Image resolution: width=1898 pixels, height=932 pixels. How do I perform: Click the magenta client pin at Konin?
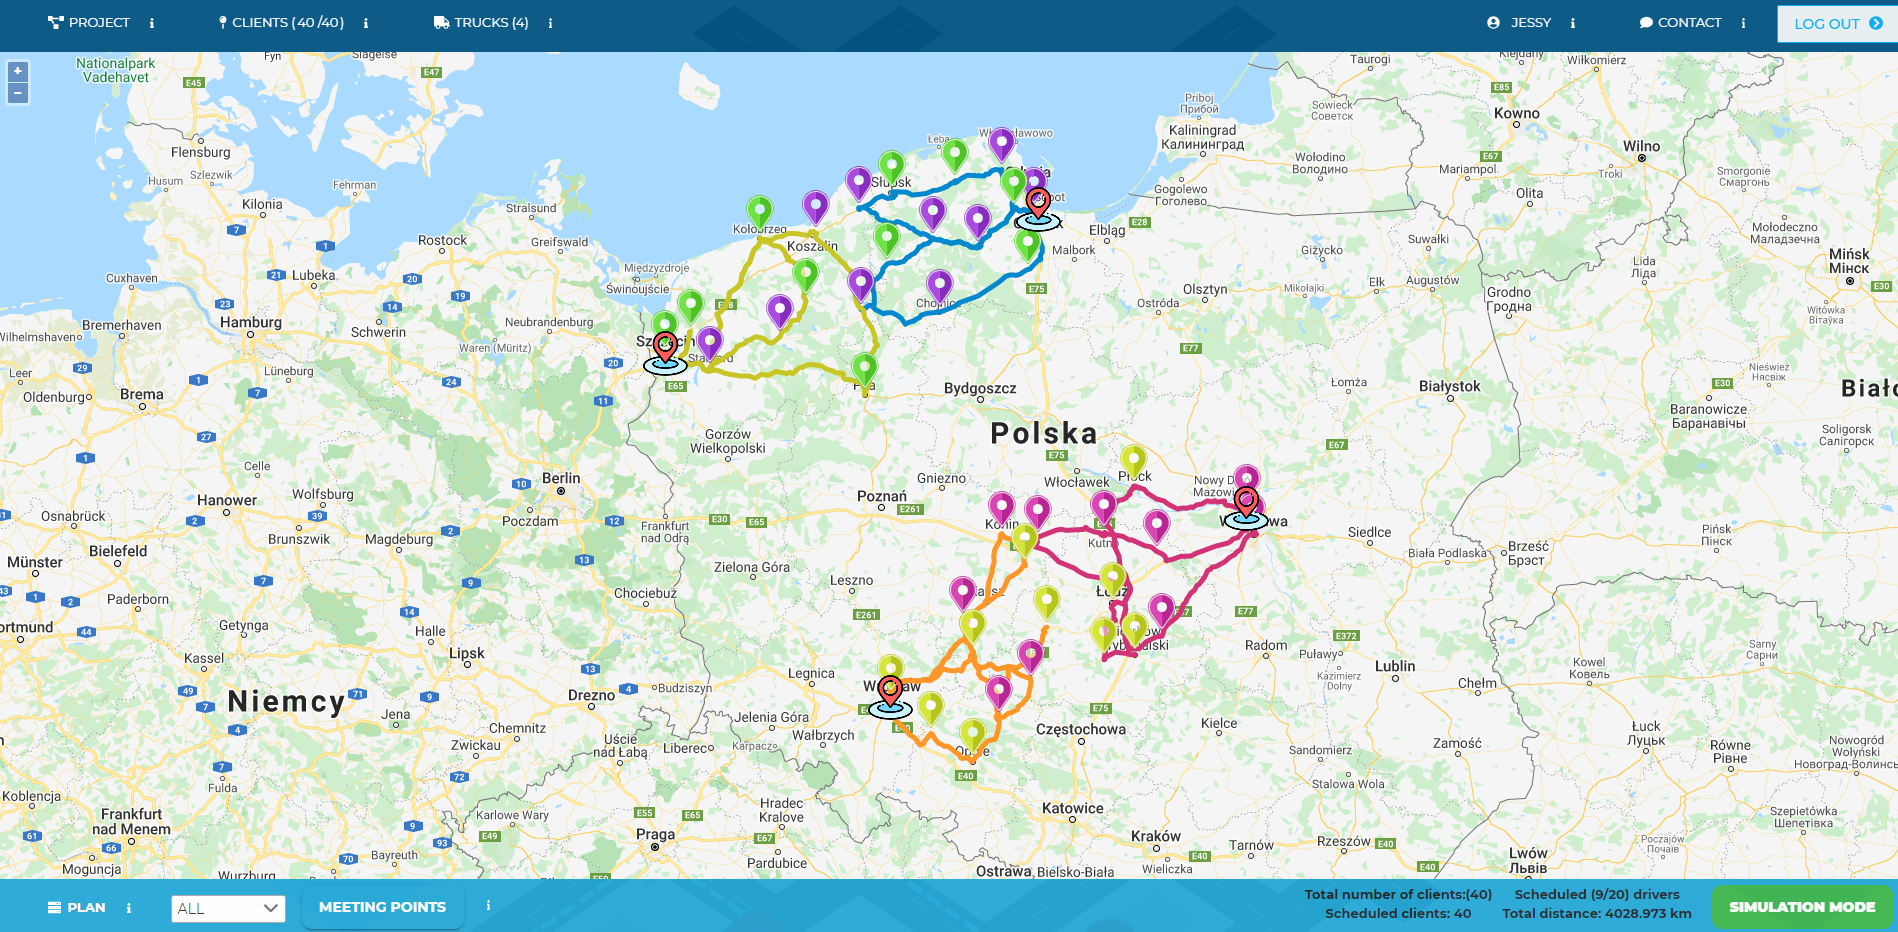[x=1002, y=508]
